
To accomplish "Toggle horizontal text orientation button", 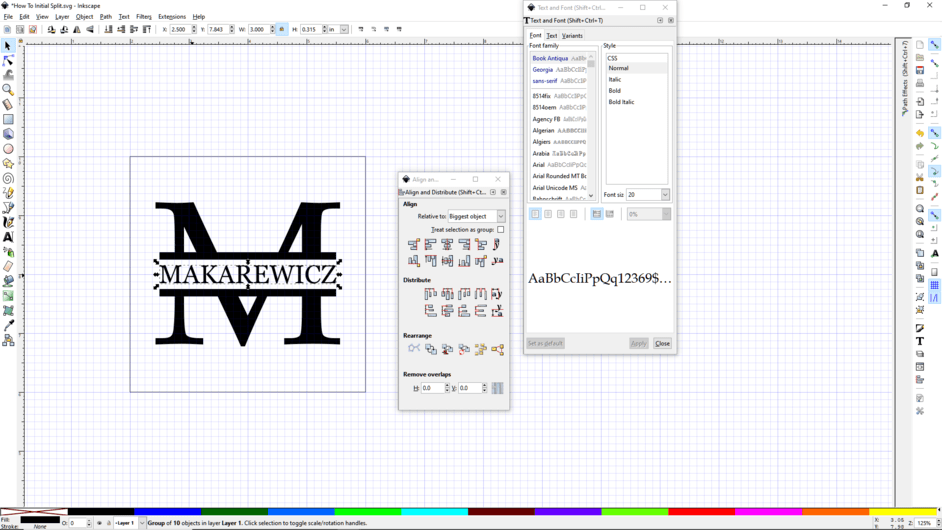I will click(x=597, y=214).
